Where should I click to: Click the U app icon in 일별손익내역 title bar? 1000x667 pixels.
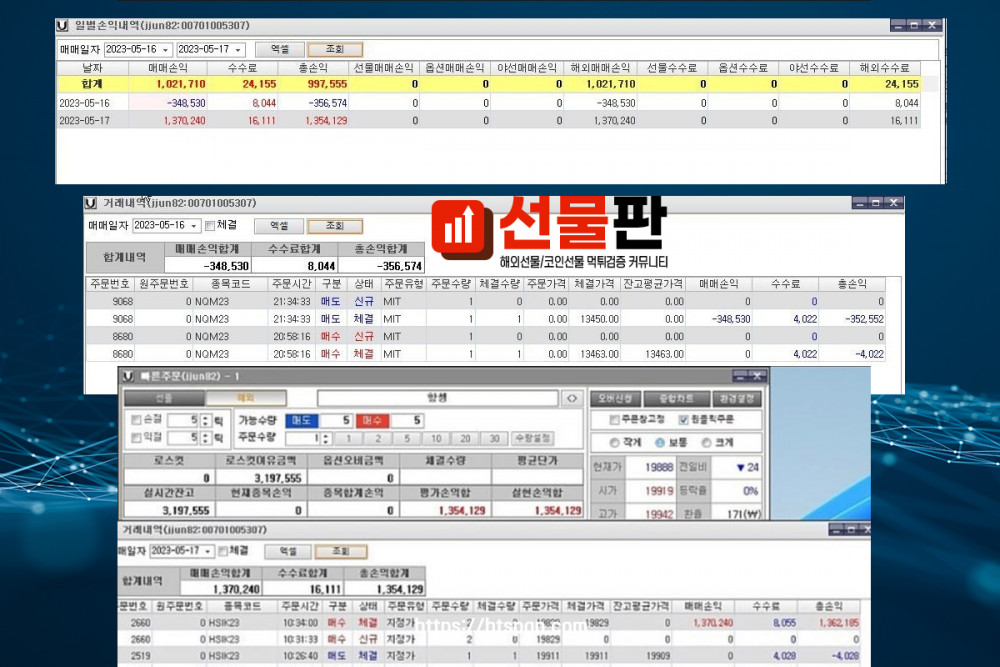(64, 25)
